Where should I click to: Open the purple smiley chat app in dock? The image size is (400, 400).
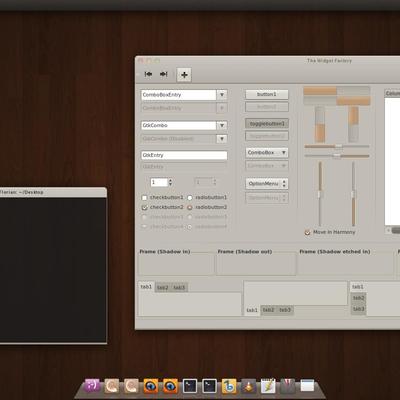pos(92,386)
